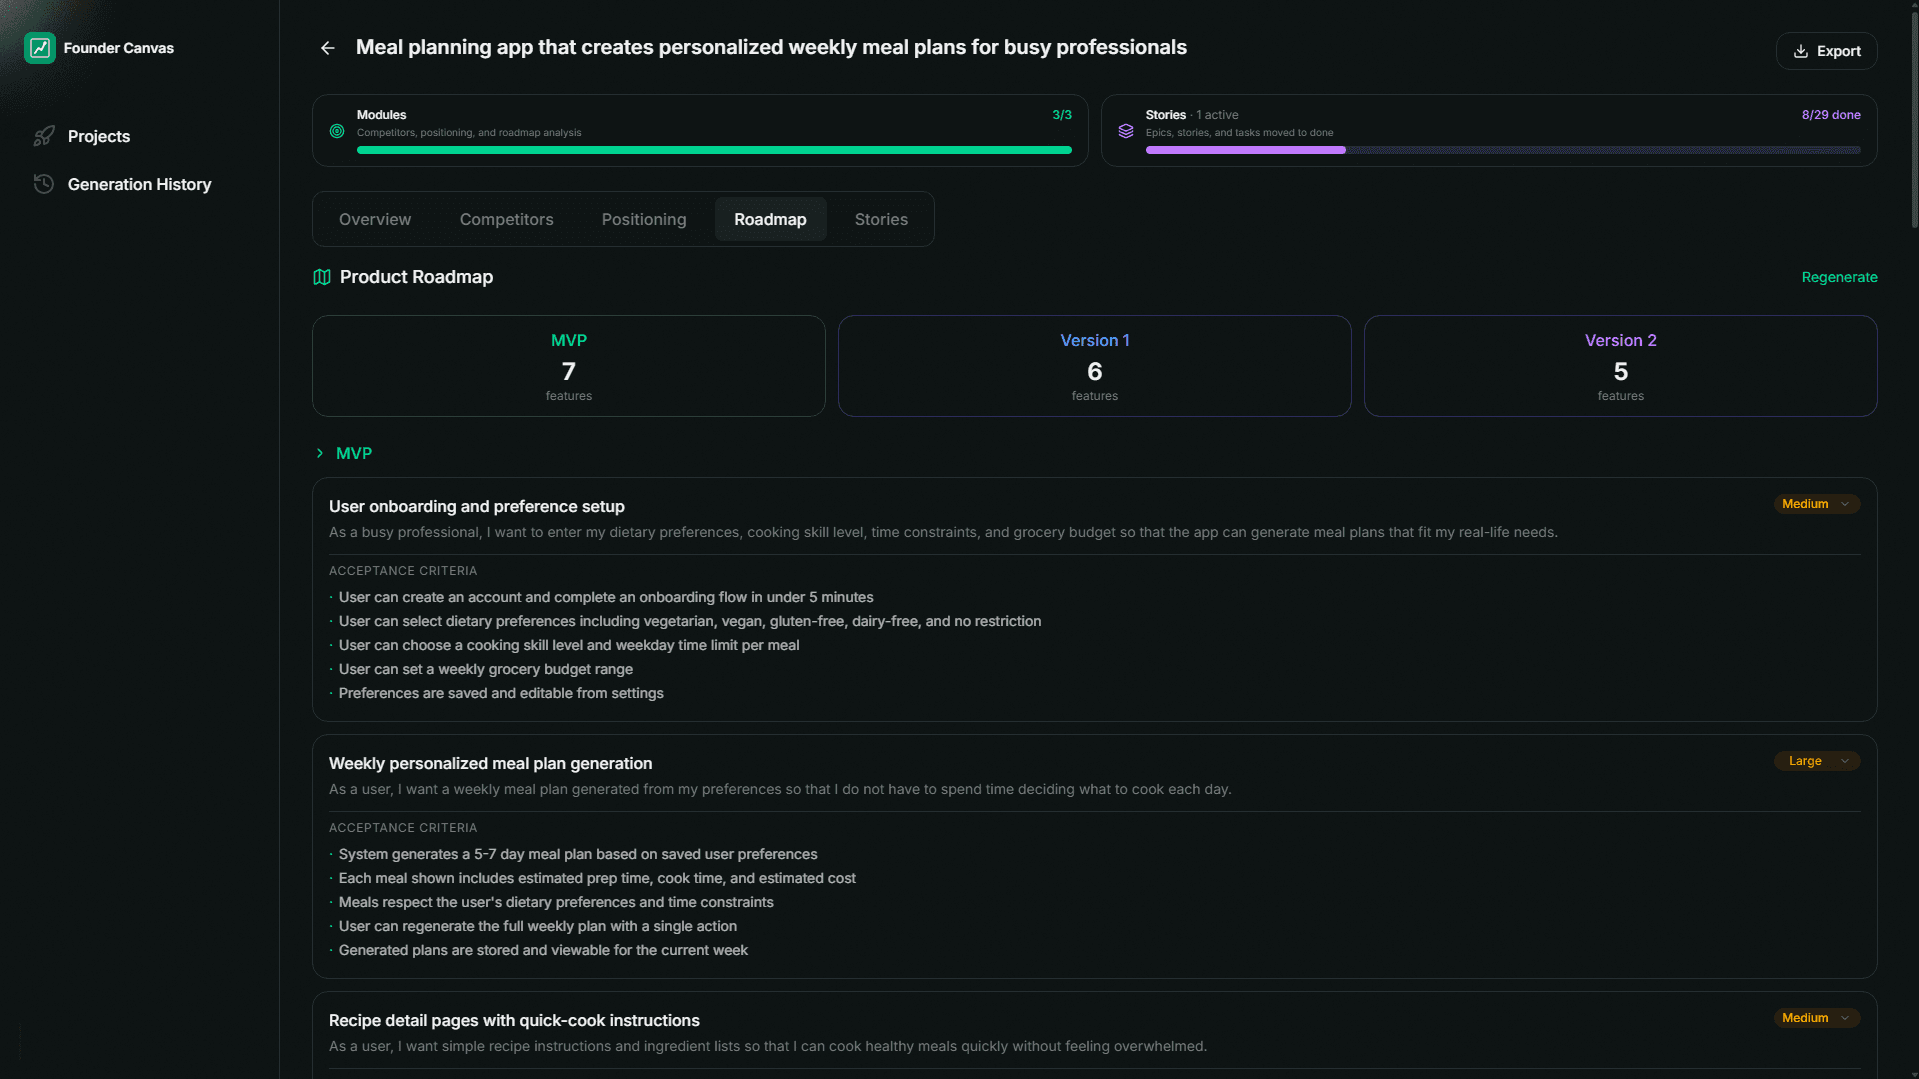
Task: Click the target icon on the Modules card
Action: pos(336,131)
